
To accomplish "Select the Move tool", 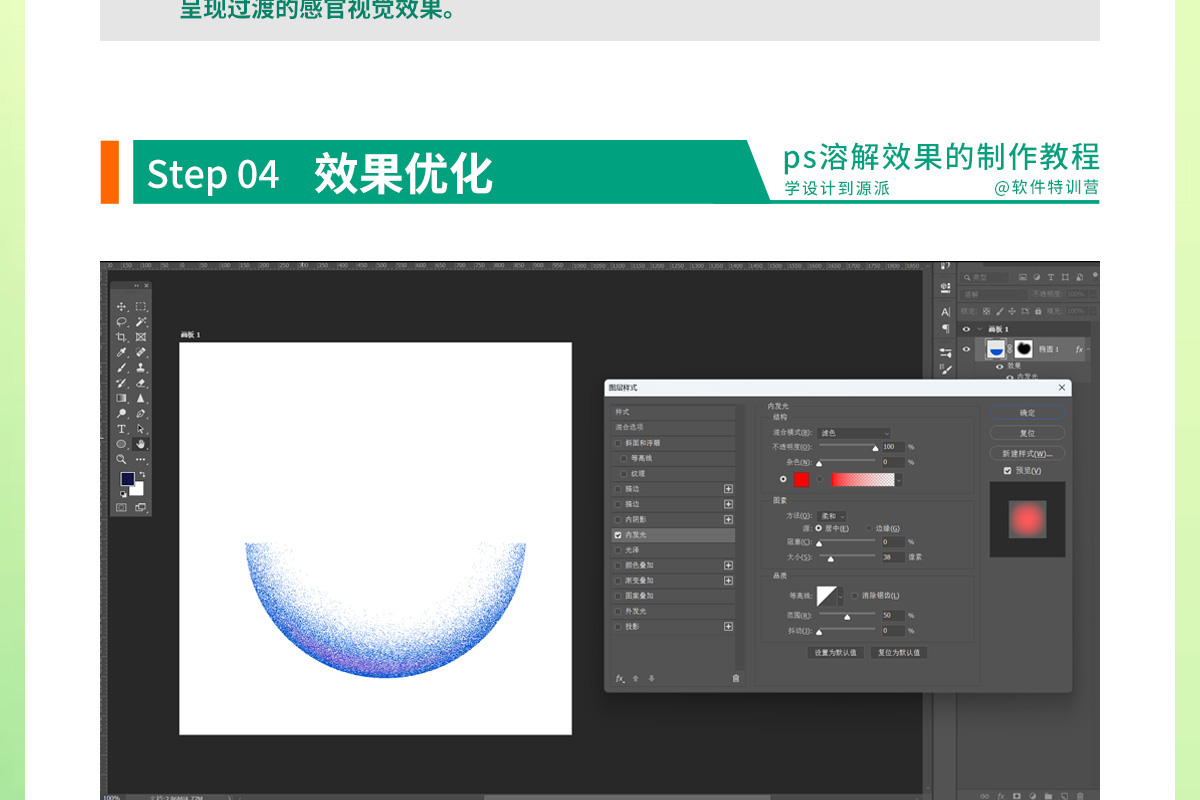I will click(121, 307).
